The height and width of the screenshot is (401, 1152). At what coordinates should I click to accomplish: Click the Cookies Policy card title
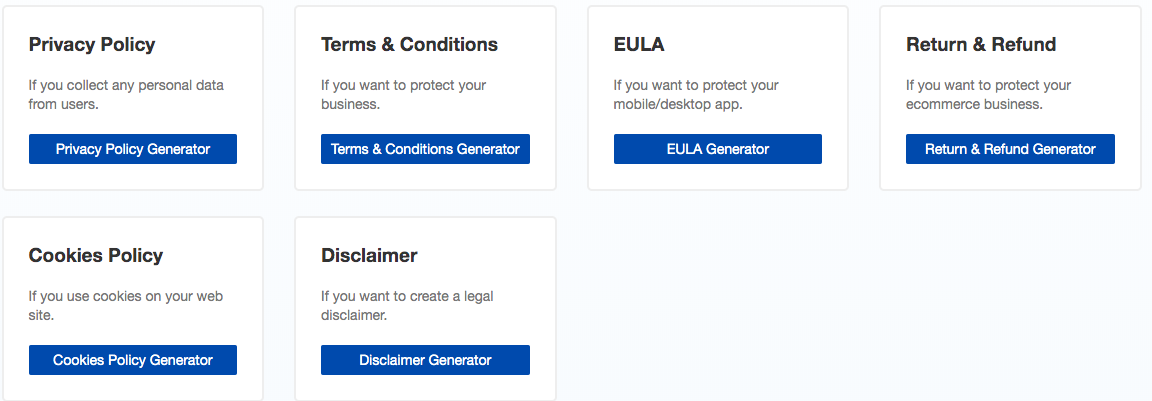pyautogui.click(x=96, y=256)
